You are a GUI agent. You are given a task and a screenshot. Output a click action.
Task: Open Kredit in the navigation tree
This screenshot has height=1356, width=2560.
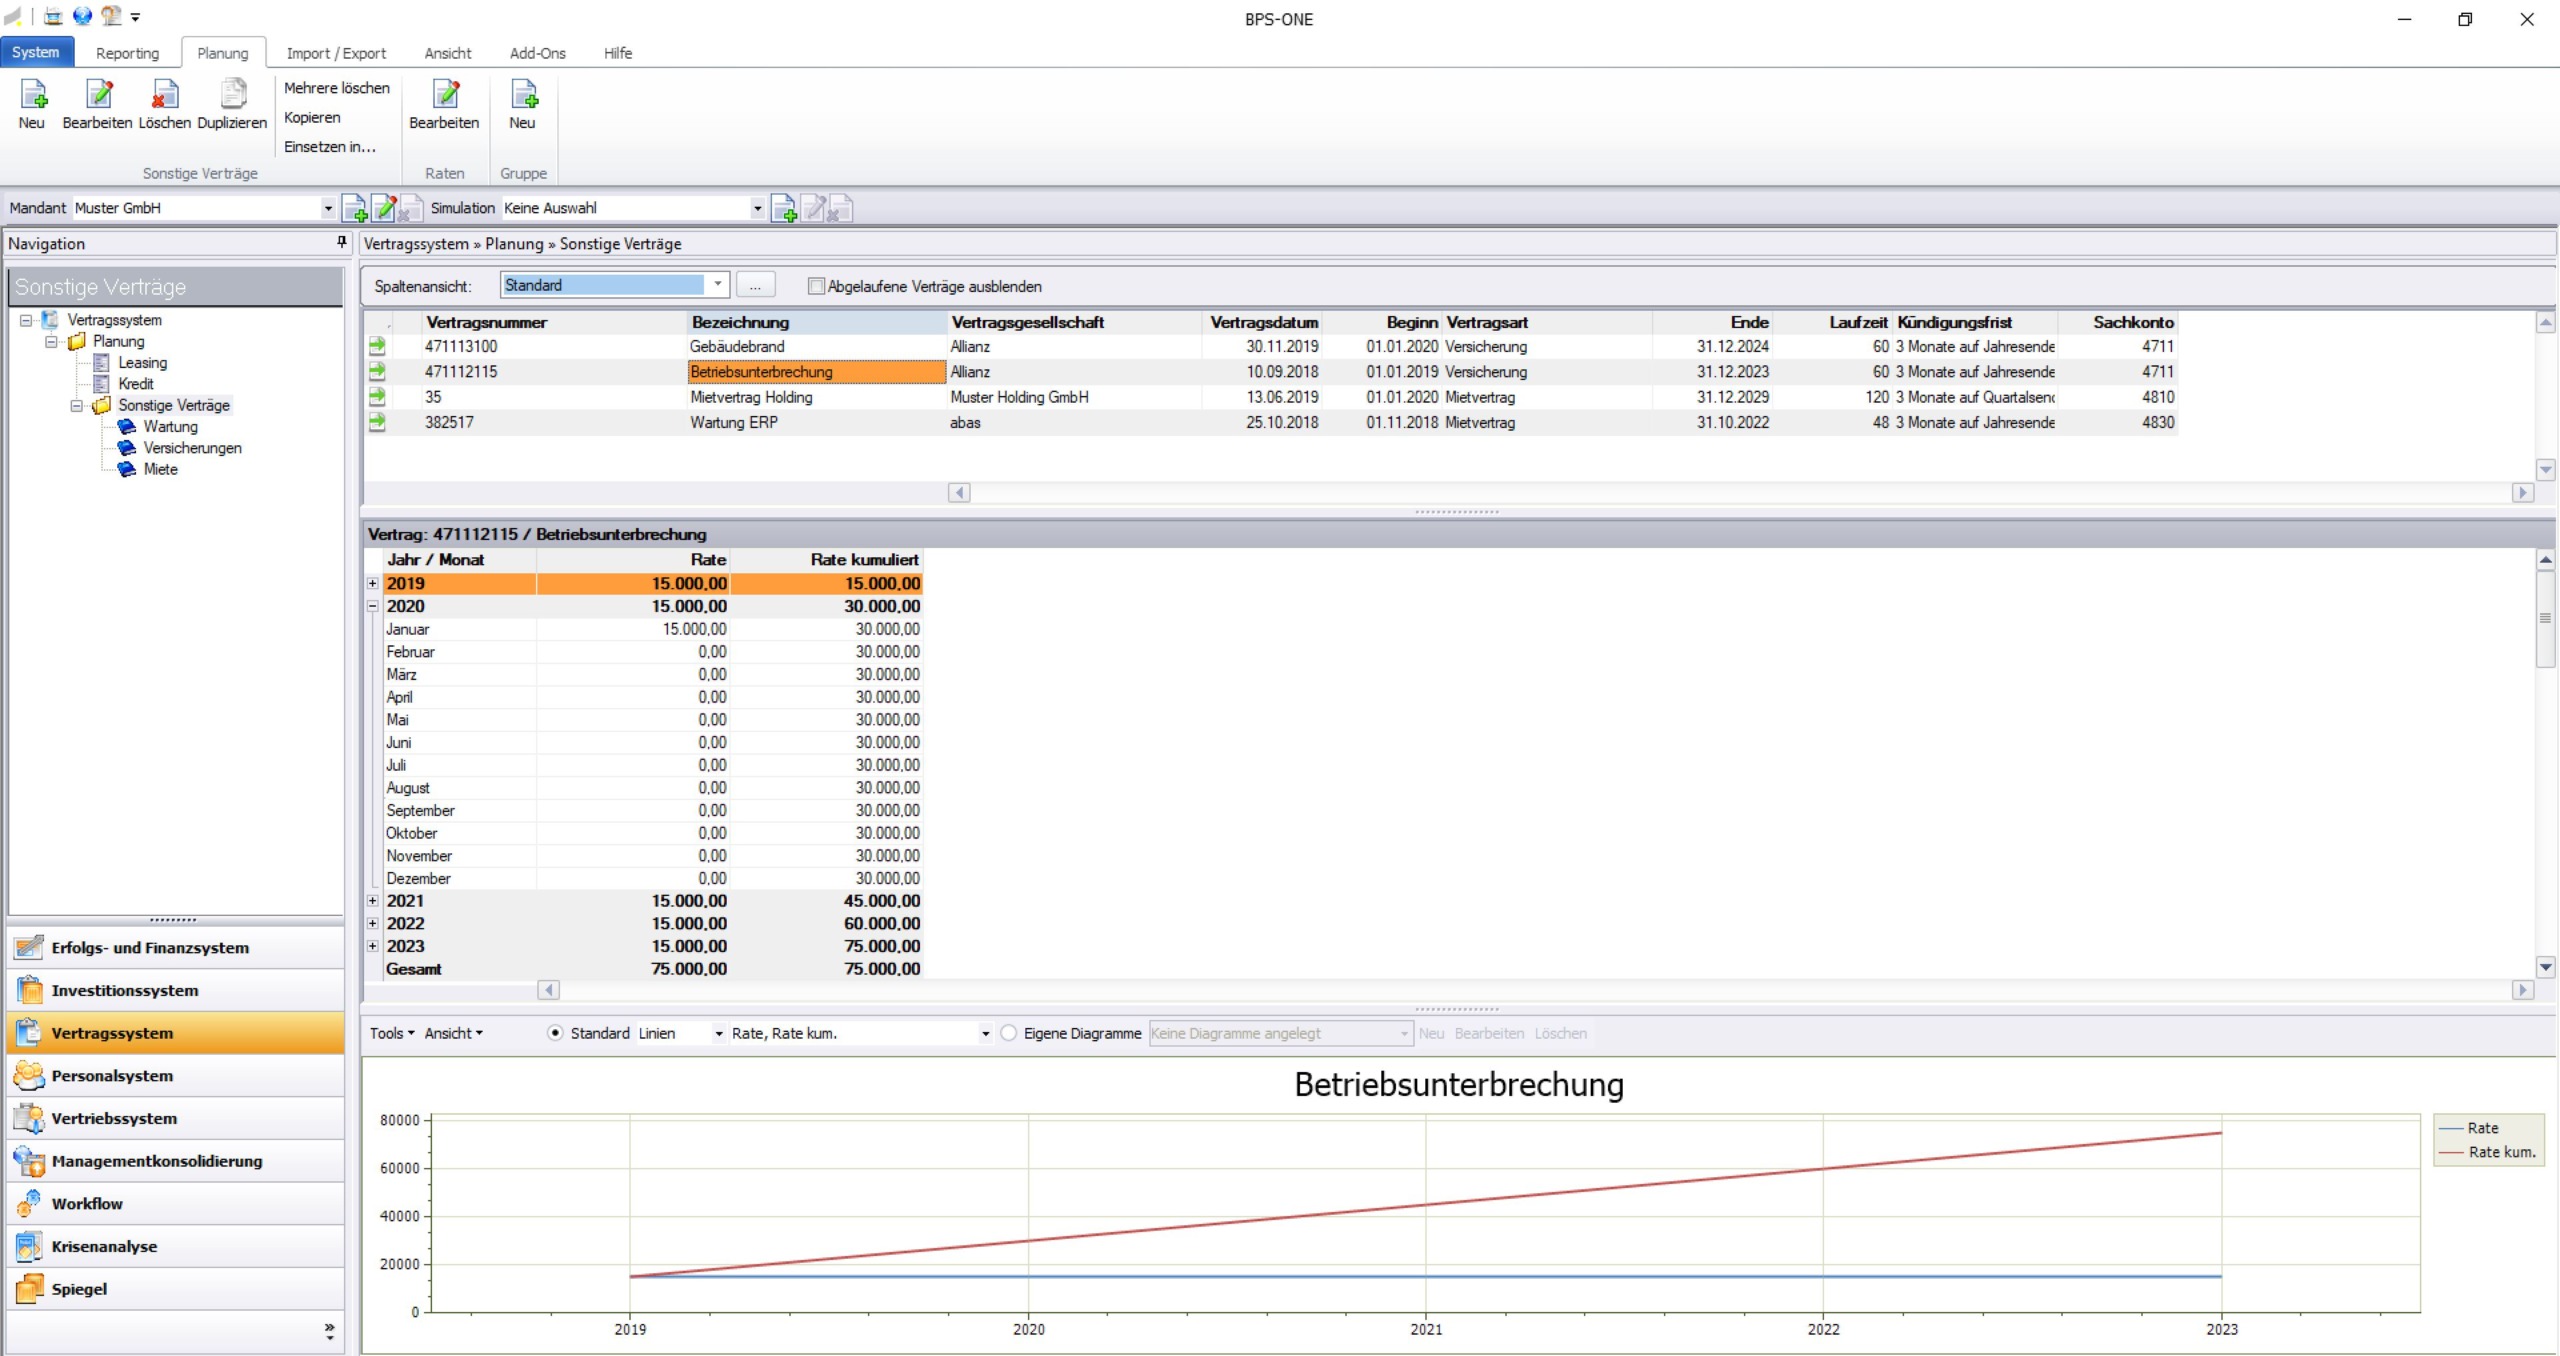(x=135, y=384)
